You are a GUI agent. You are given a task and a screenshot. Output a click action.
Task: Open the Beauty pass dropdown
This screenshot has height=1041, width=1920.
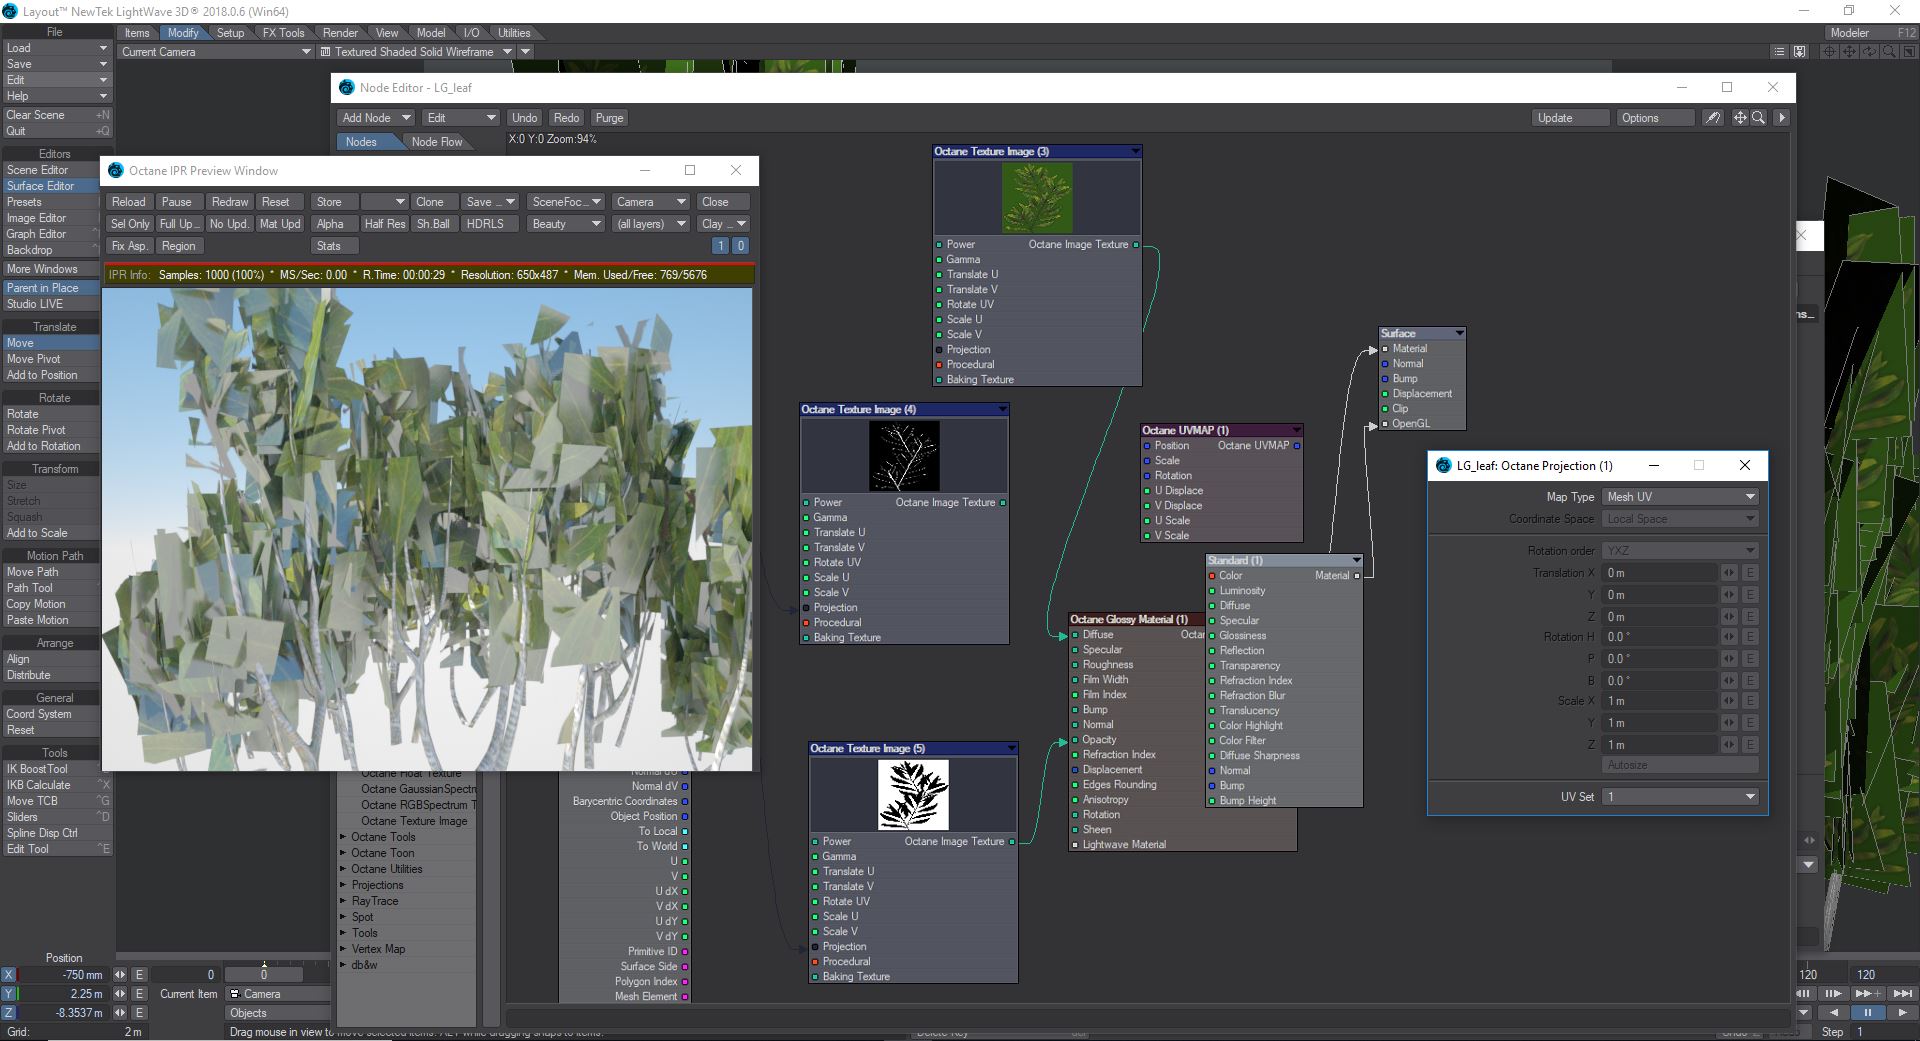(x=566, y=224)
